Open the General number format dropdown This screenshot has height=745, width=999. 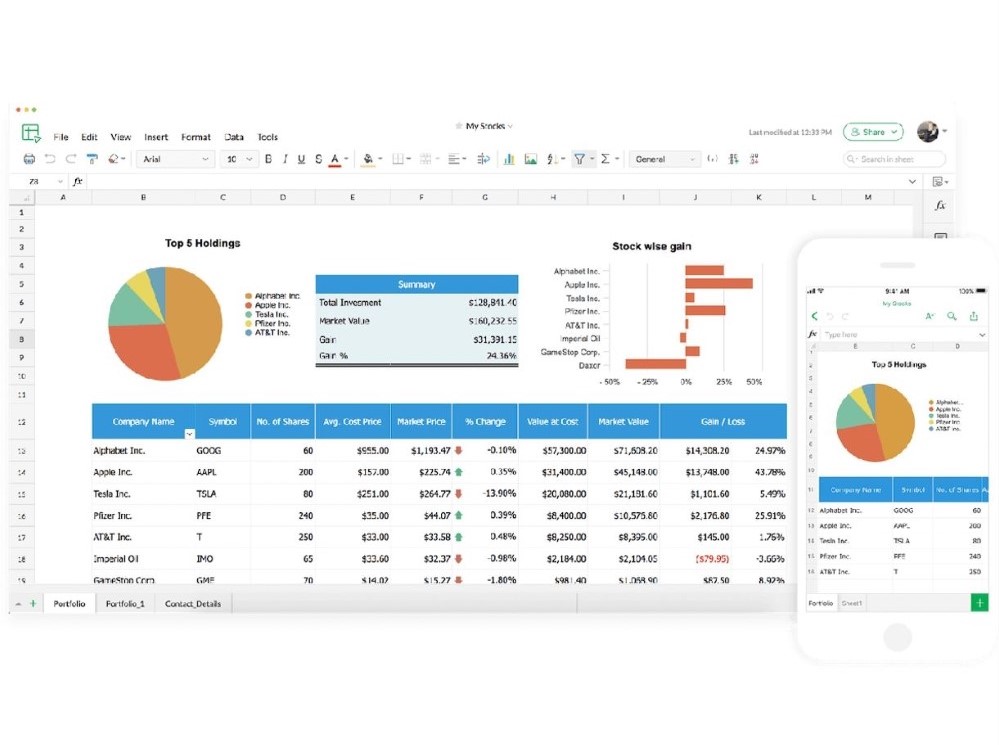click(x=665, y=159)
